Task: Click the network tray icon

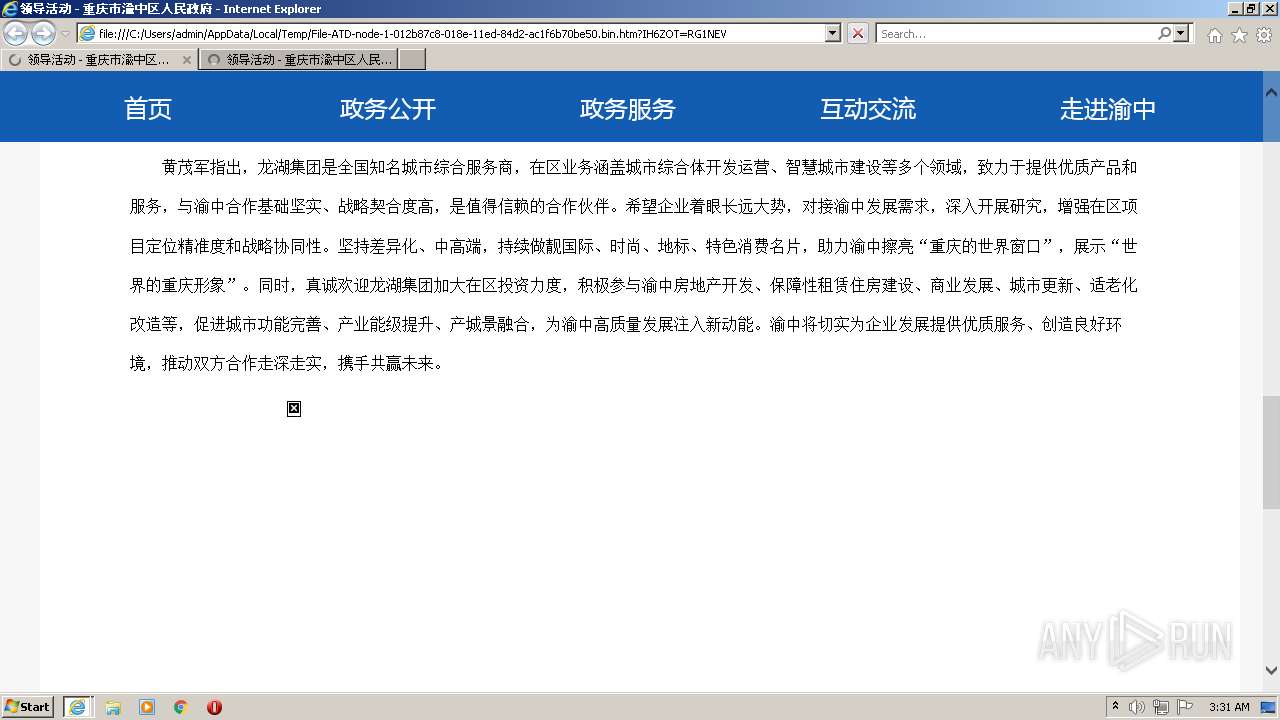Action: point(1161,707)
